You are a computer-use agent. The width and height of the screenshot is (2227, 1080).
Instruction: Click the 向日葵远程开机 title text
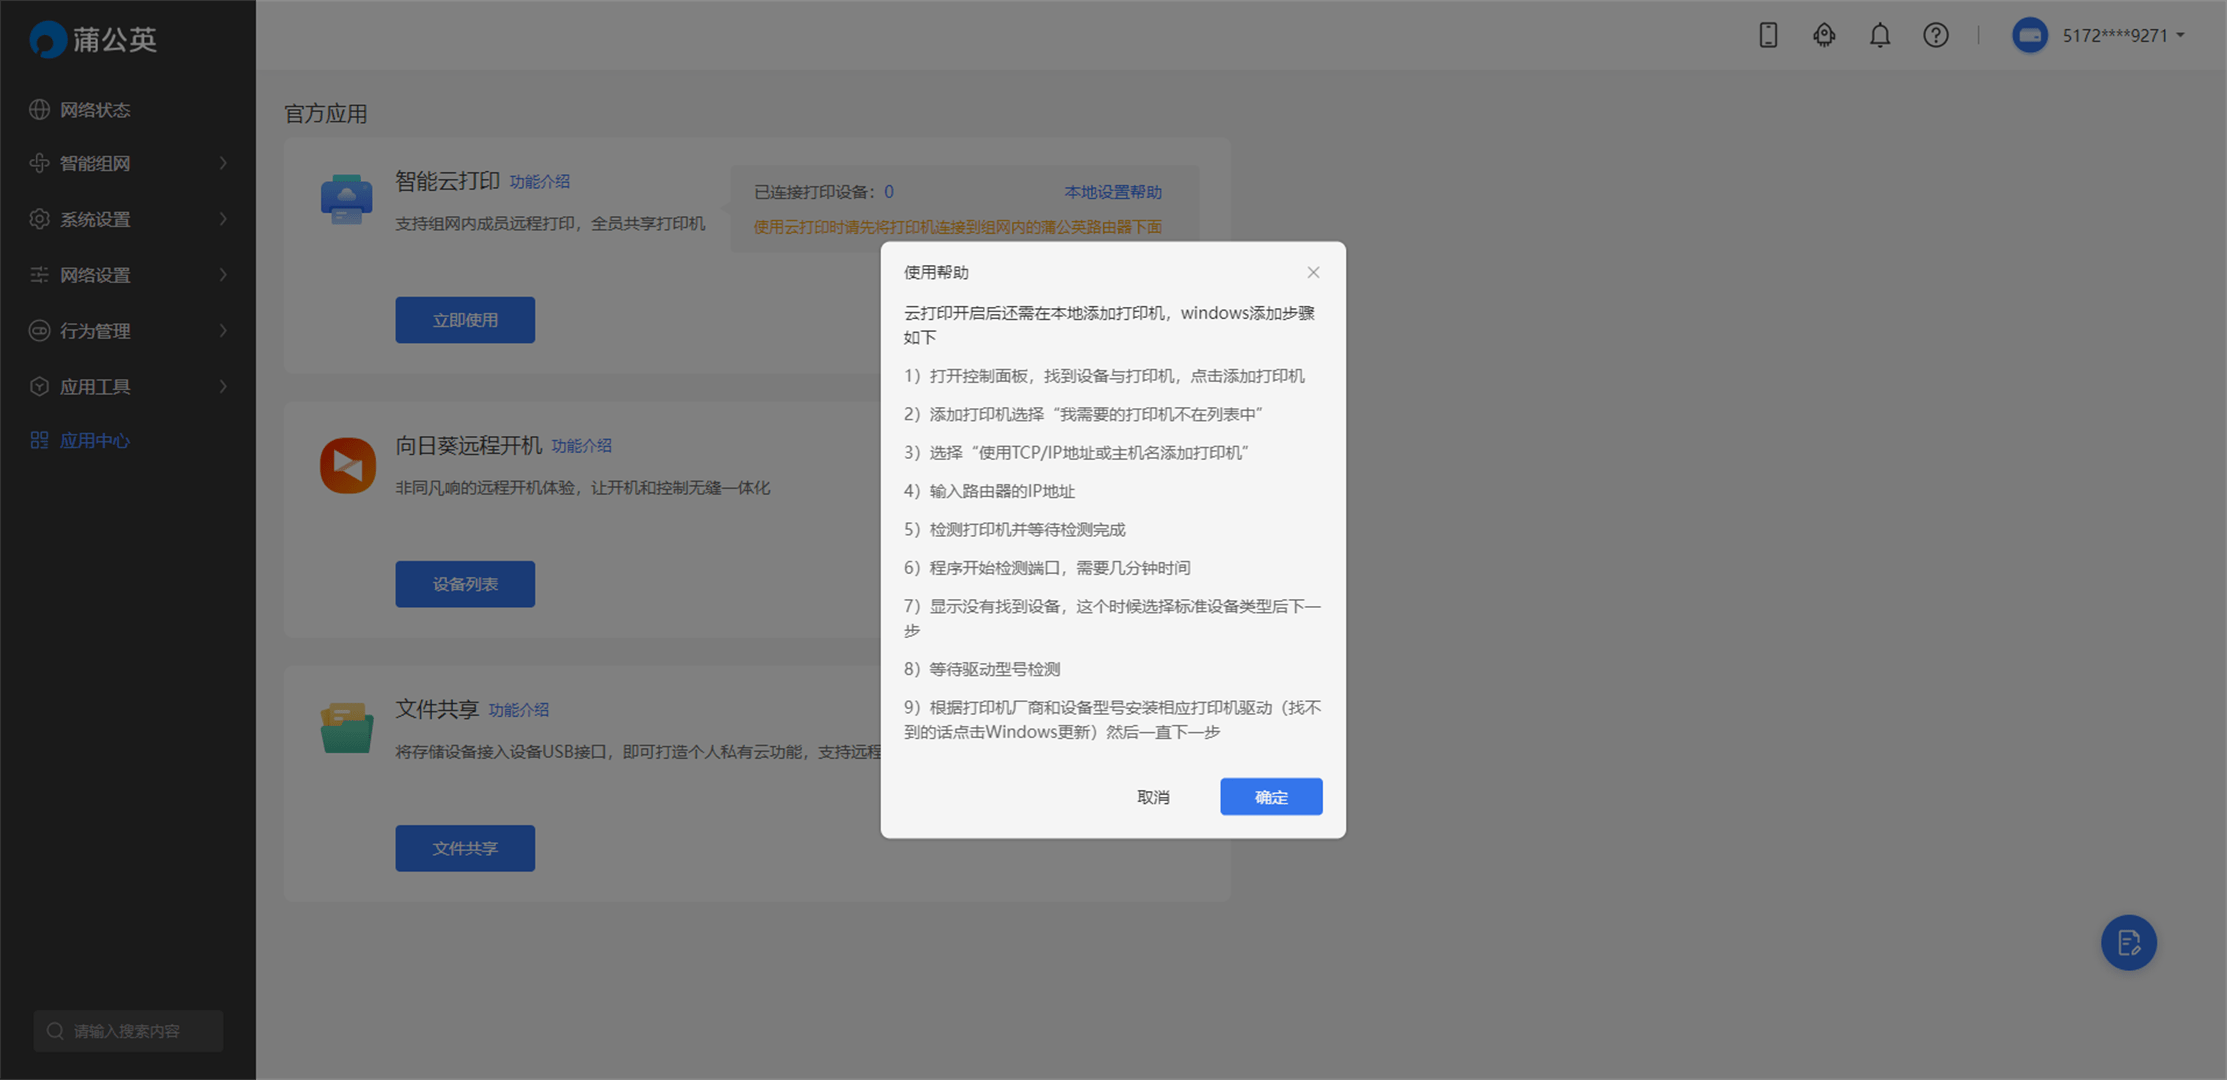pos(468,445)
